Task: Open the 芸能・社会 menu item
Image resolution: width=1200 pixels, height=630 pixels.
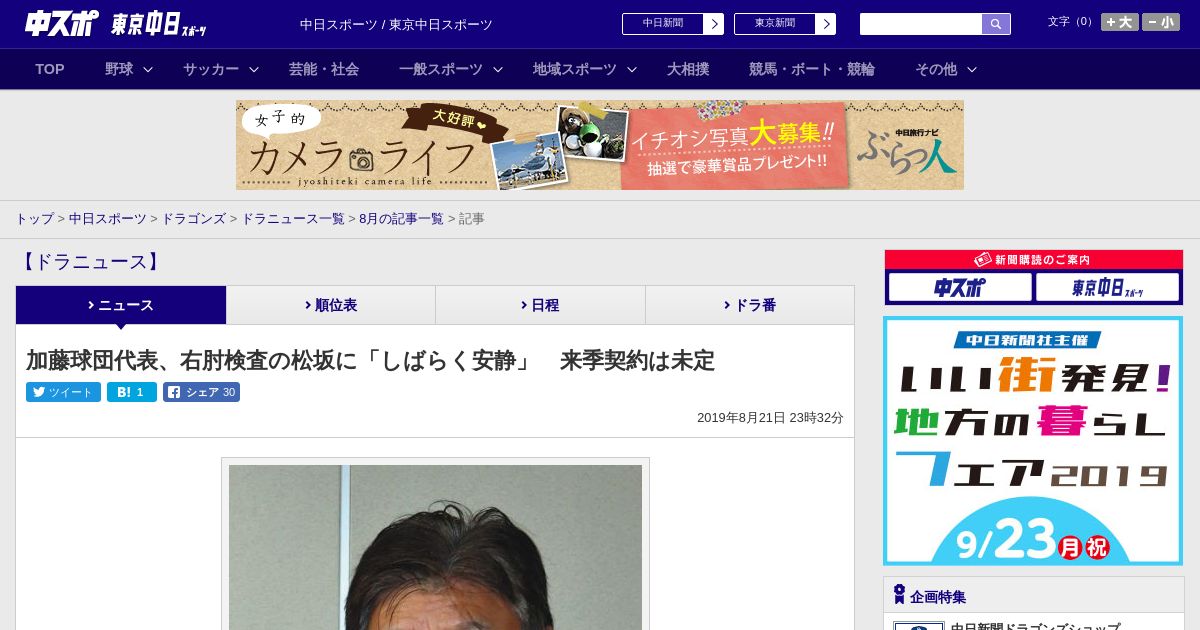Action: point(324,69)
